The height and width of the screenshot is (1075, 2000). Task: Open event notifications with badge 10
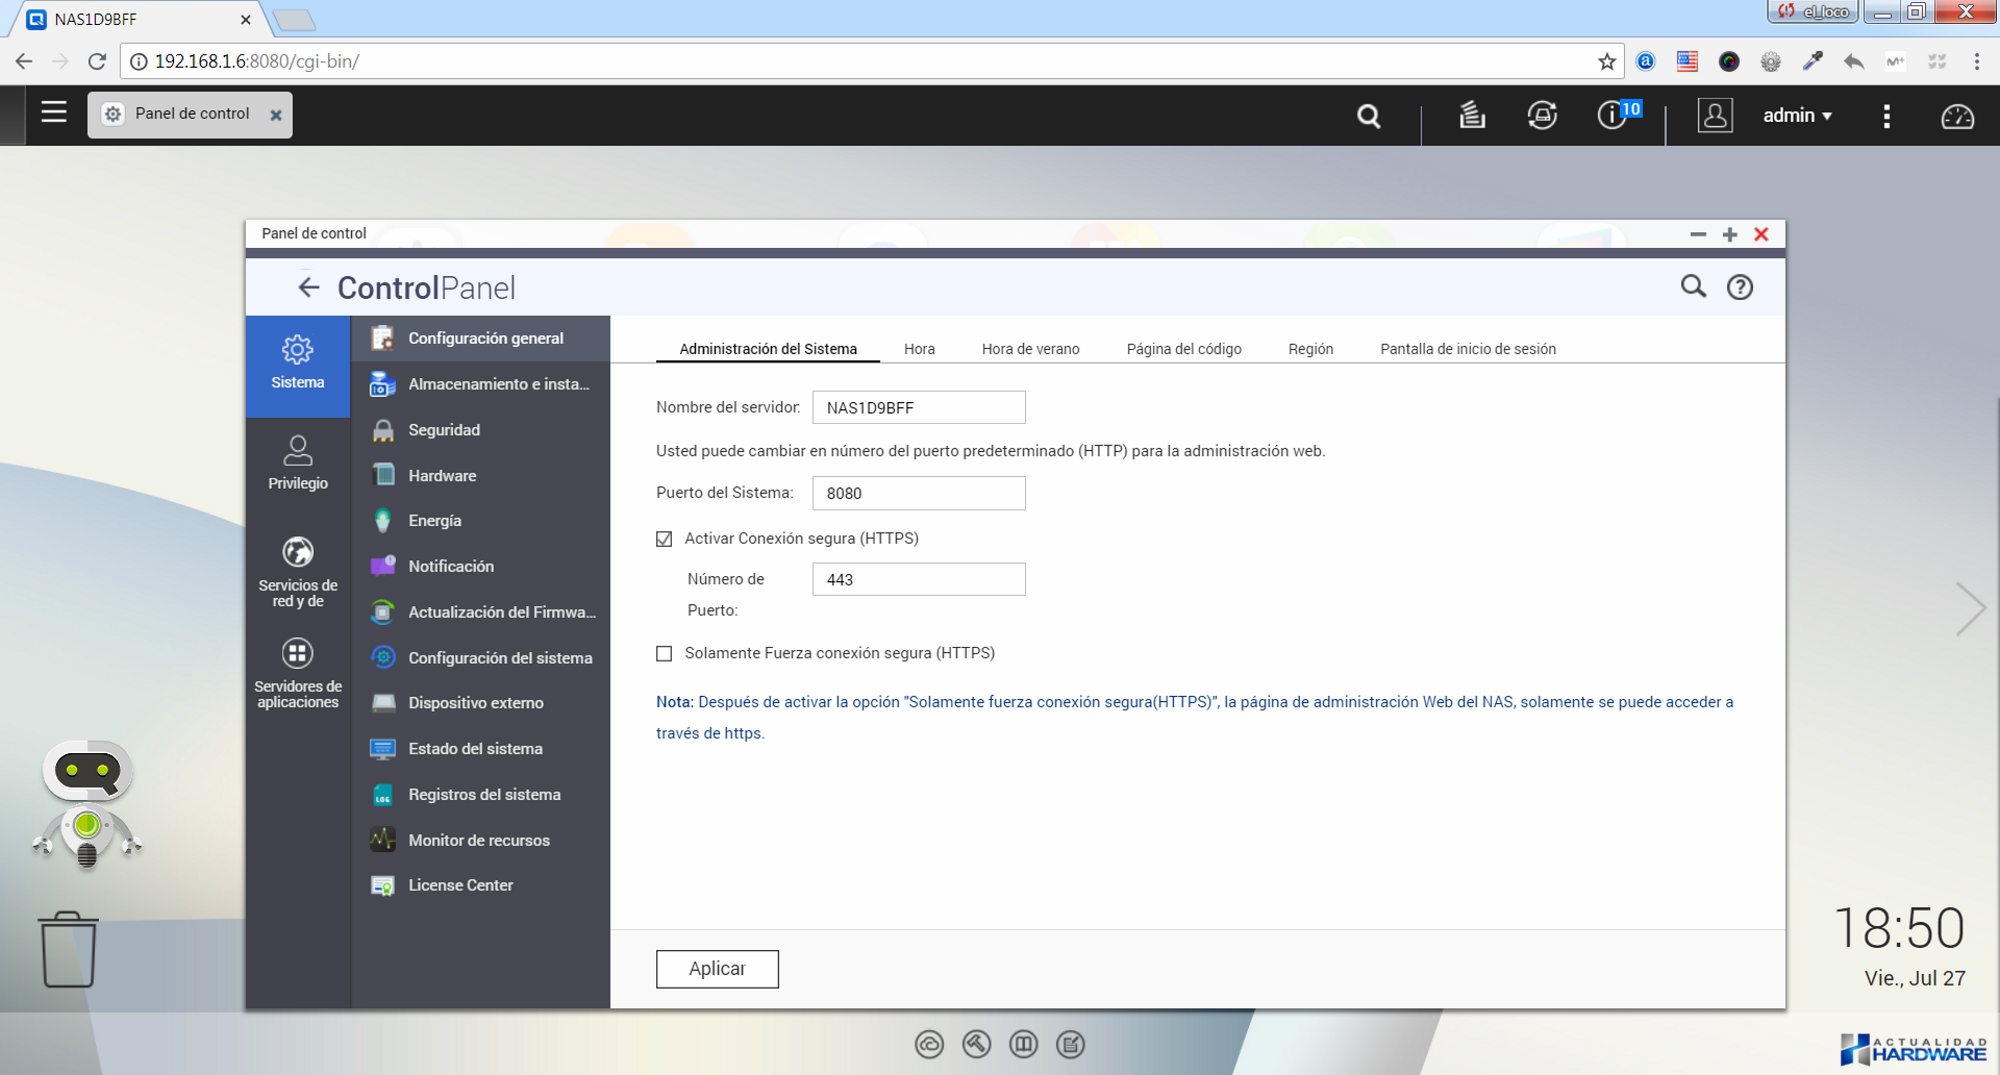1613,115
